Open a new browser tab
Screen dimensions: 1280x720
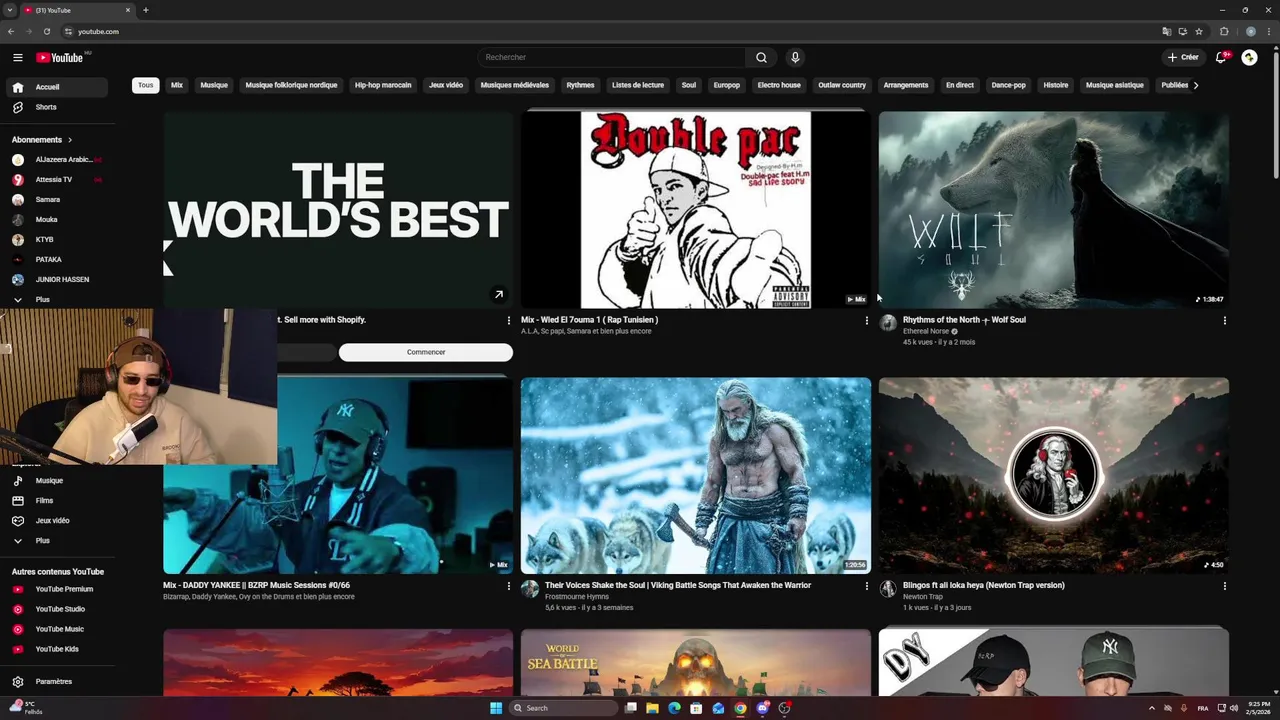146,10
